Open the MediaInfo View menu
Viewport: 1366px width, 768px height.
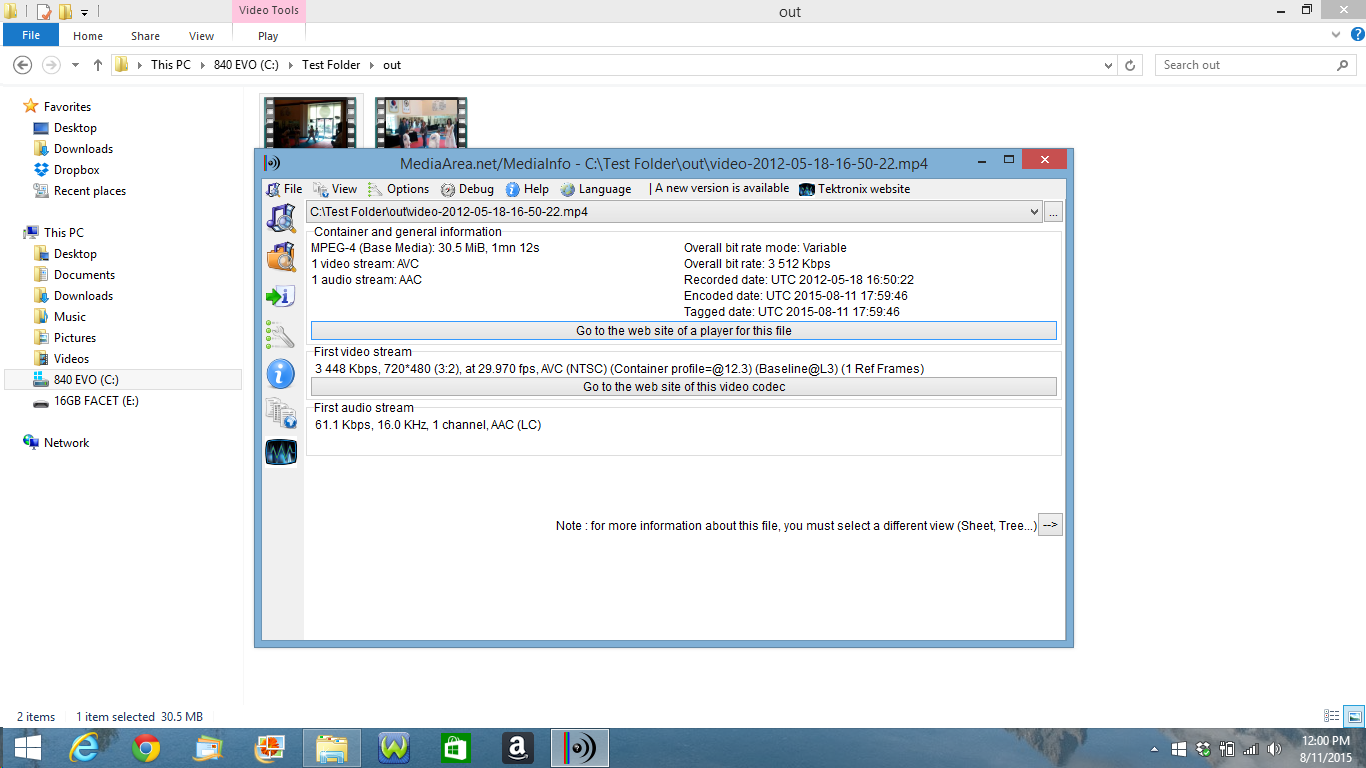click(x=335, y=189)
